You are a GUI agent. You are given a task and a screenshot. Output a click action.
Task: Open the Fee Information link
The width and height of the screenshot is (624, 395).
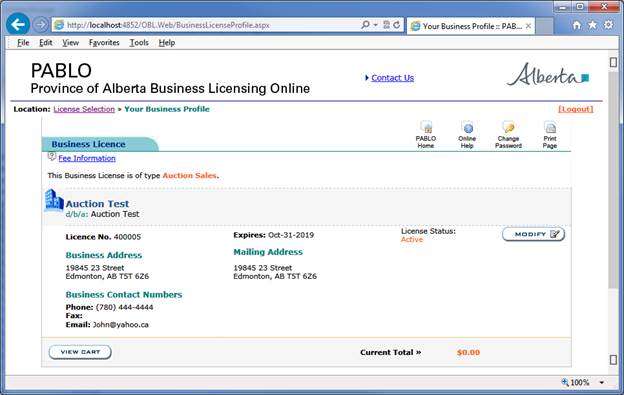click(x=87, y=158)
